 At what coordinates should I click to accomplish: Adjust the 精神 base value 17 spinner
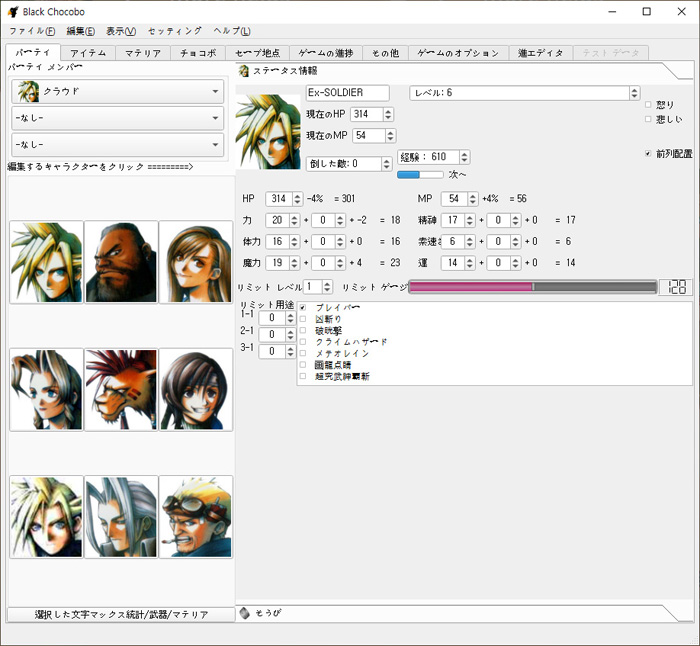(458, 220)
